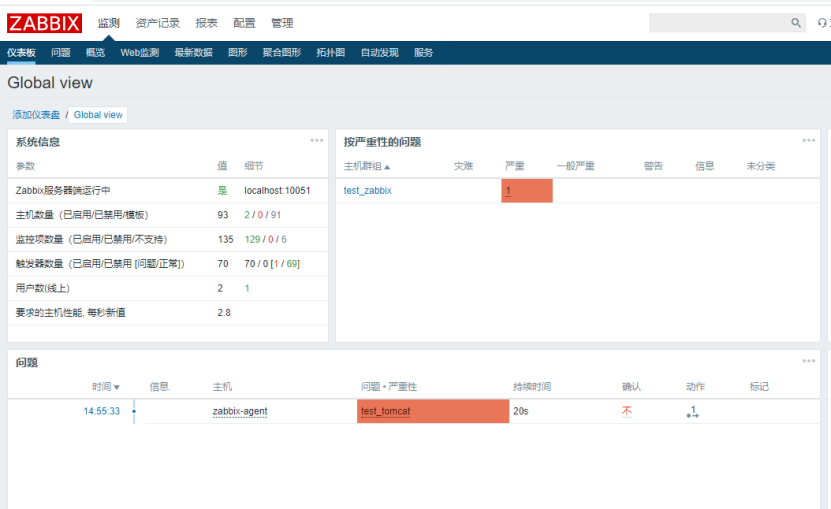Image resolution: width=831 pixels, height=509 pixels.
Task: Click the Global view breadcrumb link
Action: tap(98, 115)
